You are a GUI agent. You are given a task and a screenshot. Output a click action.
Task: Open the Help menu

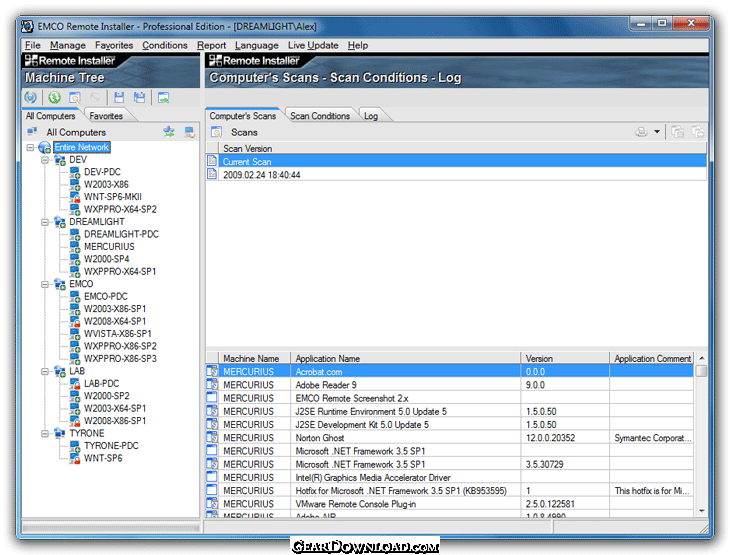coord(358,45)
